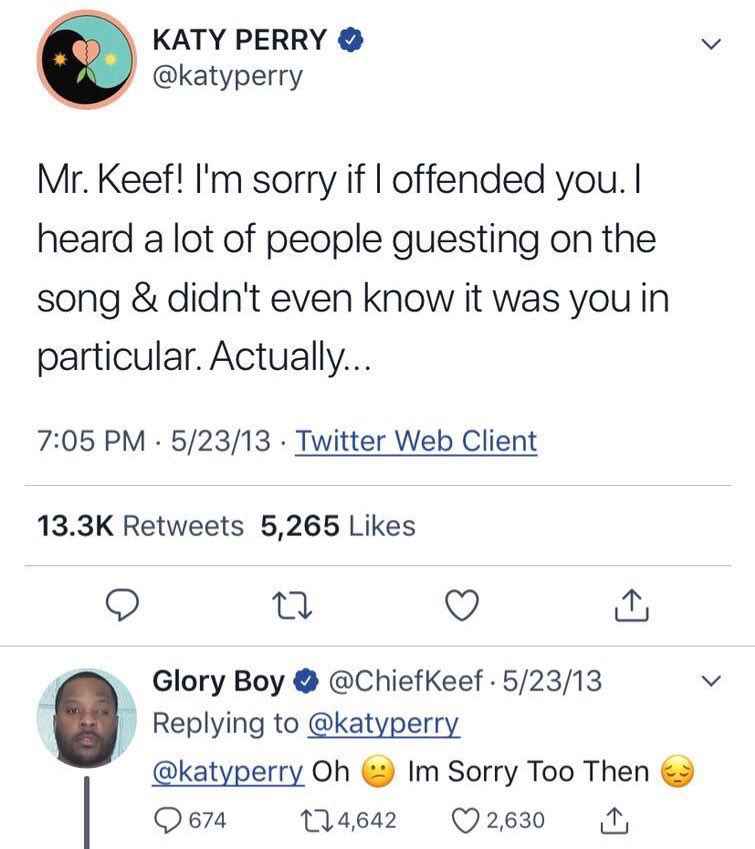Viewport: 755px width, 849px height.
Task: Click Katy Perry's blue verified badge
Action: click(x=349, y=41)
